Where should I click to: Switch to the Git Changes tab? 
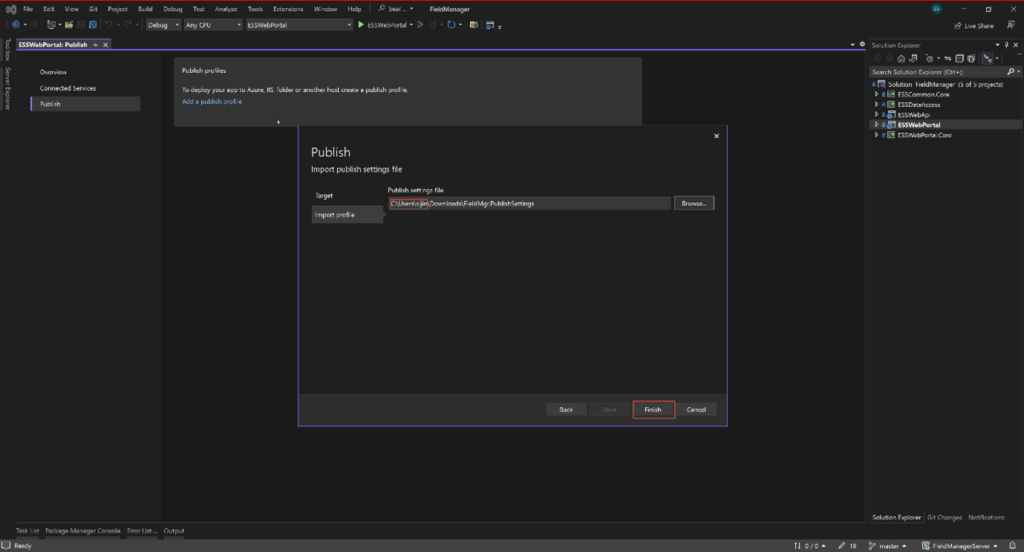pos(944,517)
